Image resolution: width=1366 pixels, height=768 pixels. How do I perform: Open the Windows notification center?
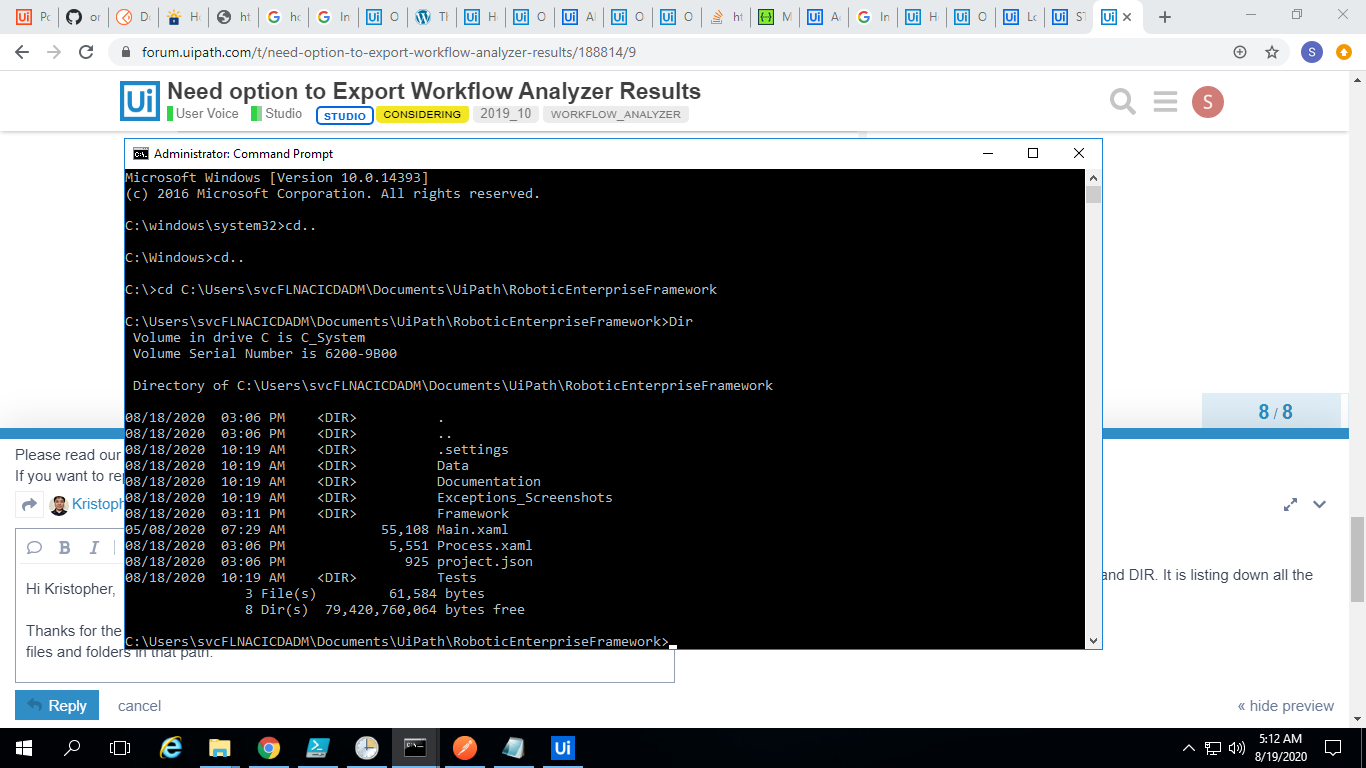point(1332,747)
